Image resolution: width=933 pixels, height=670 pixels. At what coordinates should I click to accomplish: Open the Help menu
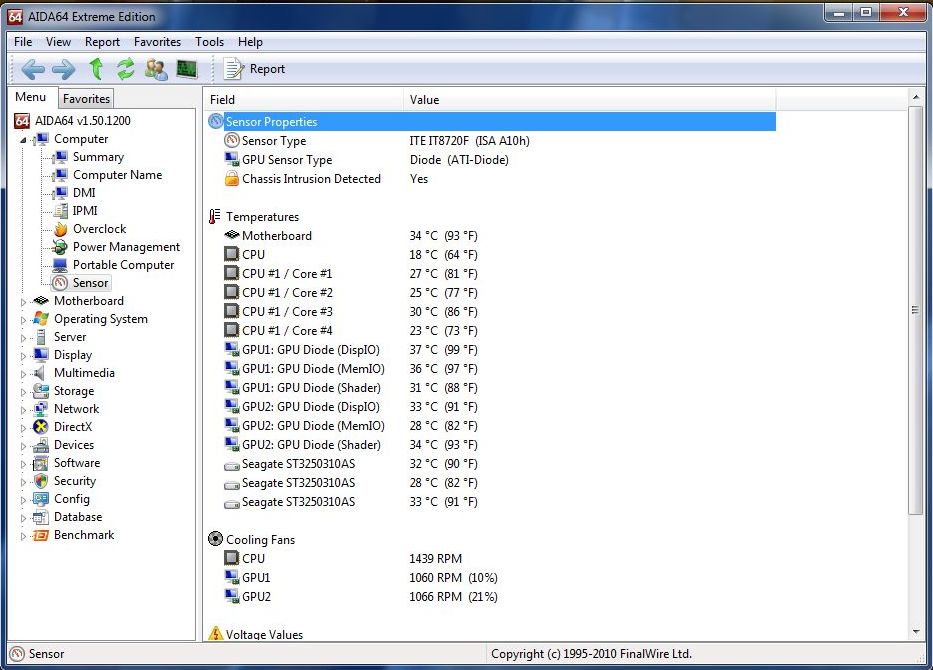pyautogui.click(x=250, y=42)
